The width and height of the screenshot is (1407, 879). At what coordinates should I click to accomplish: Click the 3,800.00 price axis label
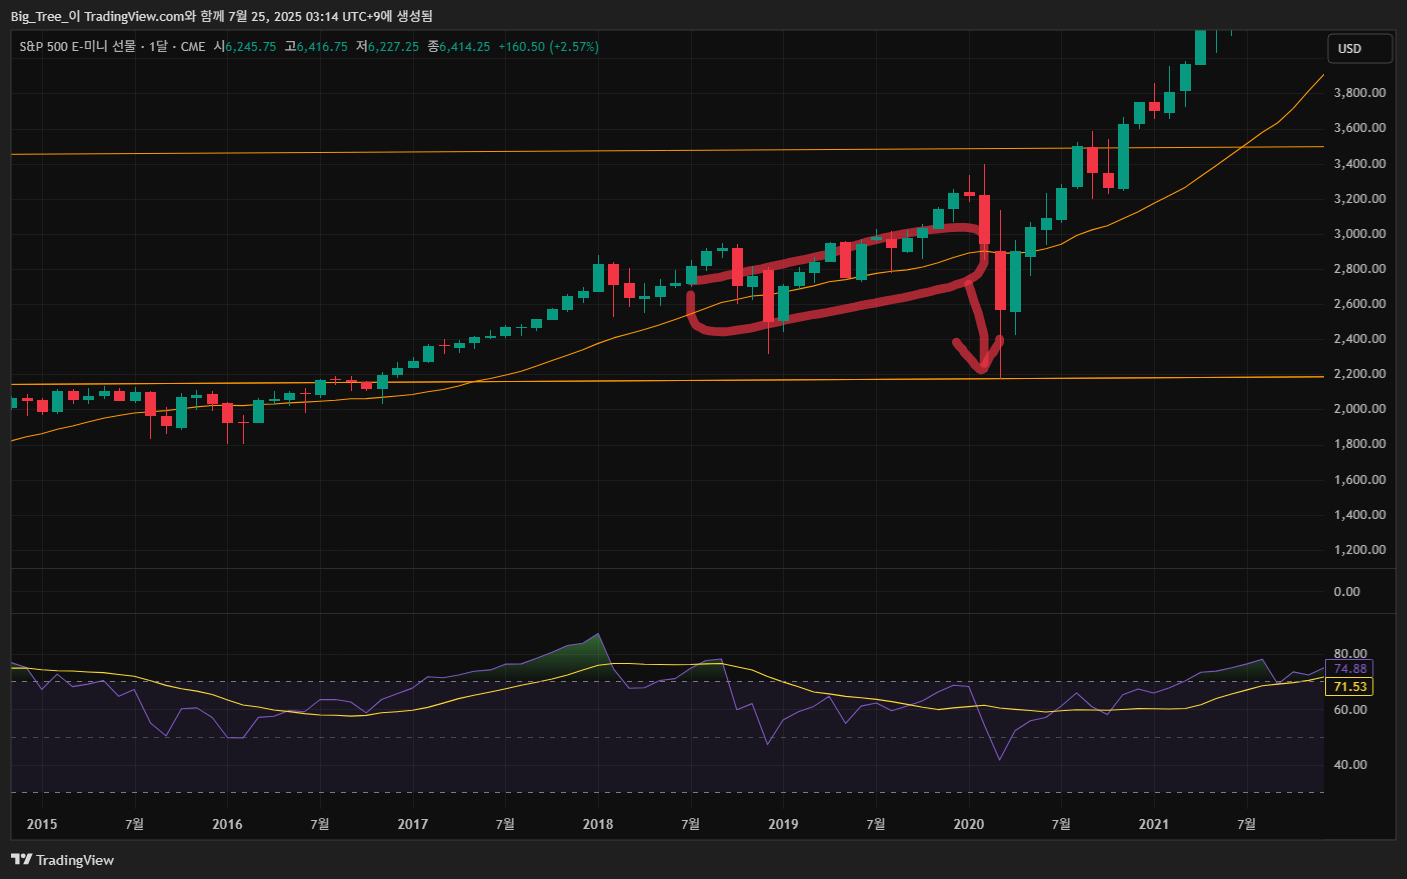coord(1360,93)
